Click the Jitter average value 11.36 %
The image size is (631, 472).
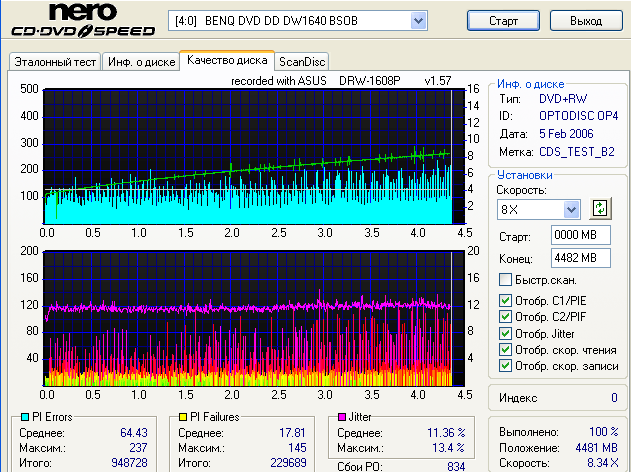[x=446, y=433]
